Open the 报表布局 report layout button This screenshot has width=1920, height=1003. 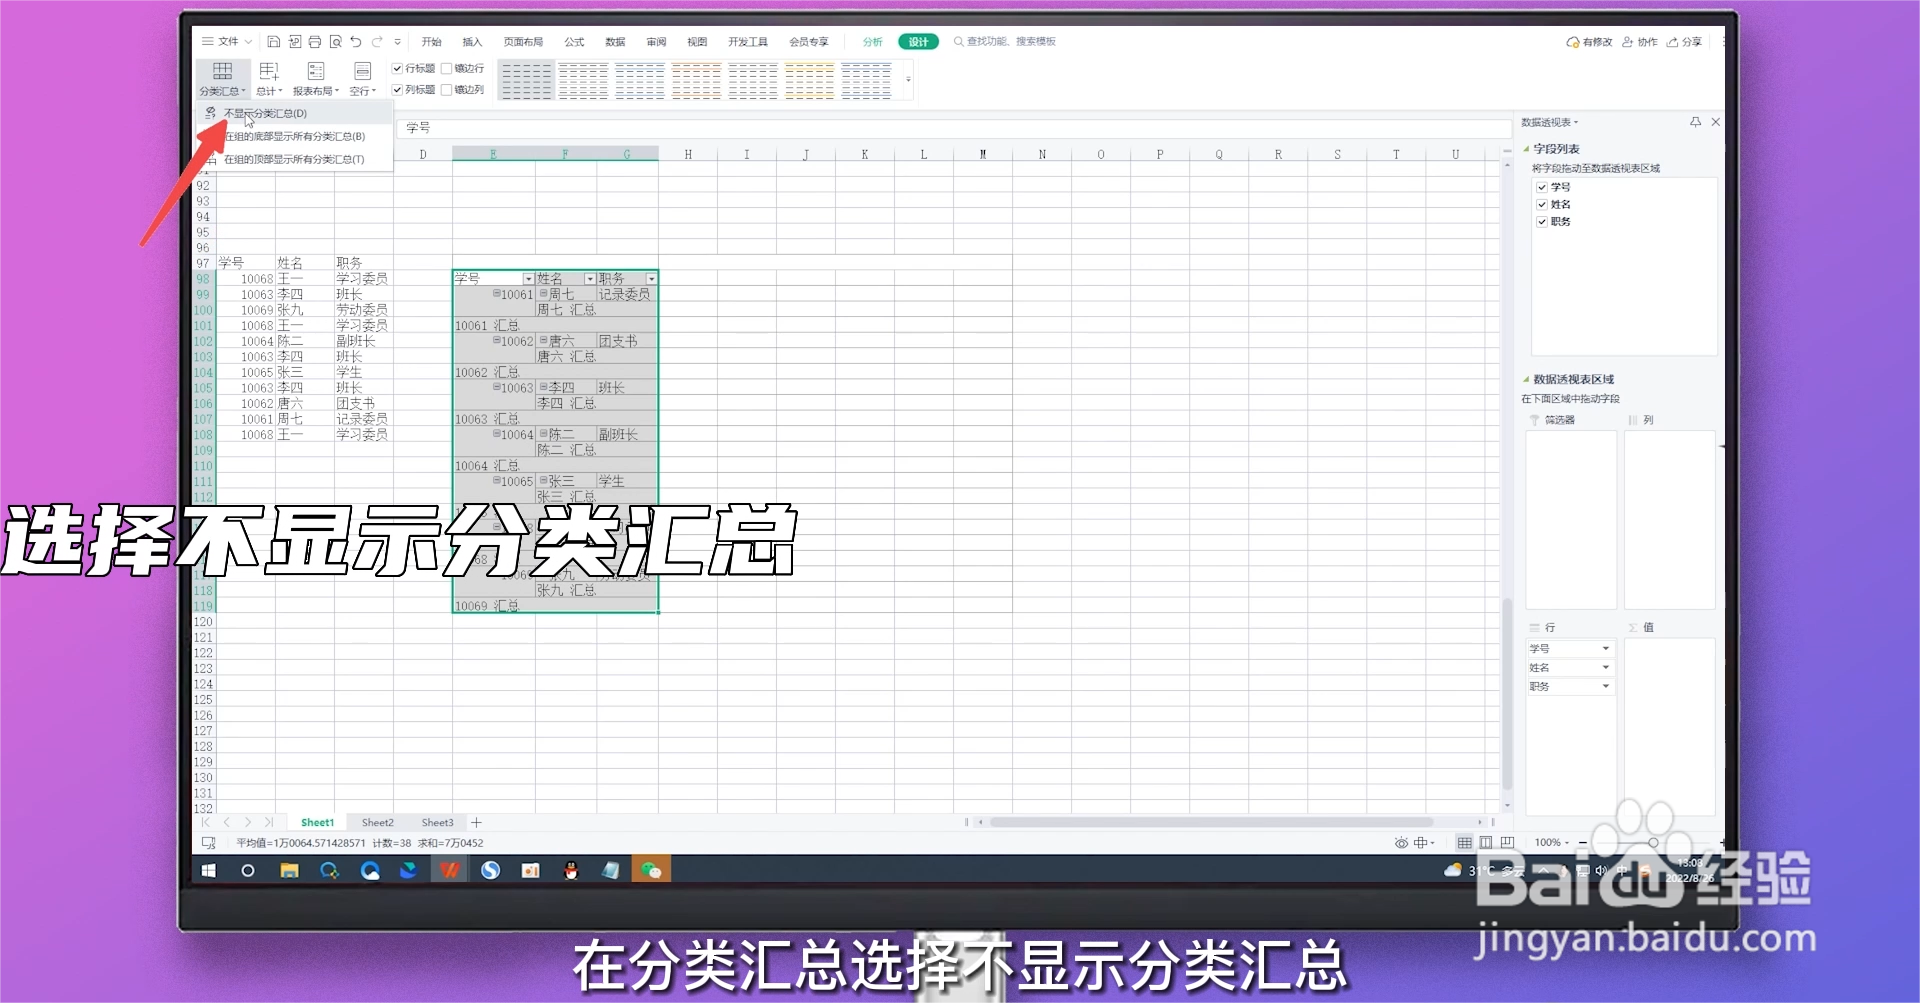pyautogui.click(x=316, y=78)
